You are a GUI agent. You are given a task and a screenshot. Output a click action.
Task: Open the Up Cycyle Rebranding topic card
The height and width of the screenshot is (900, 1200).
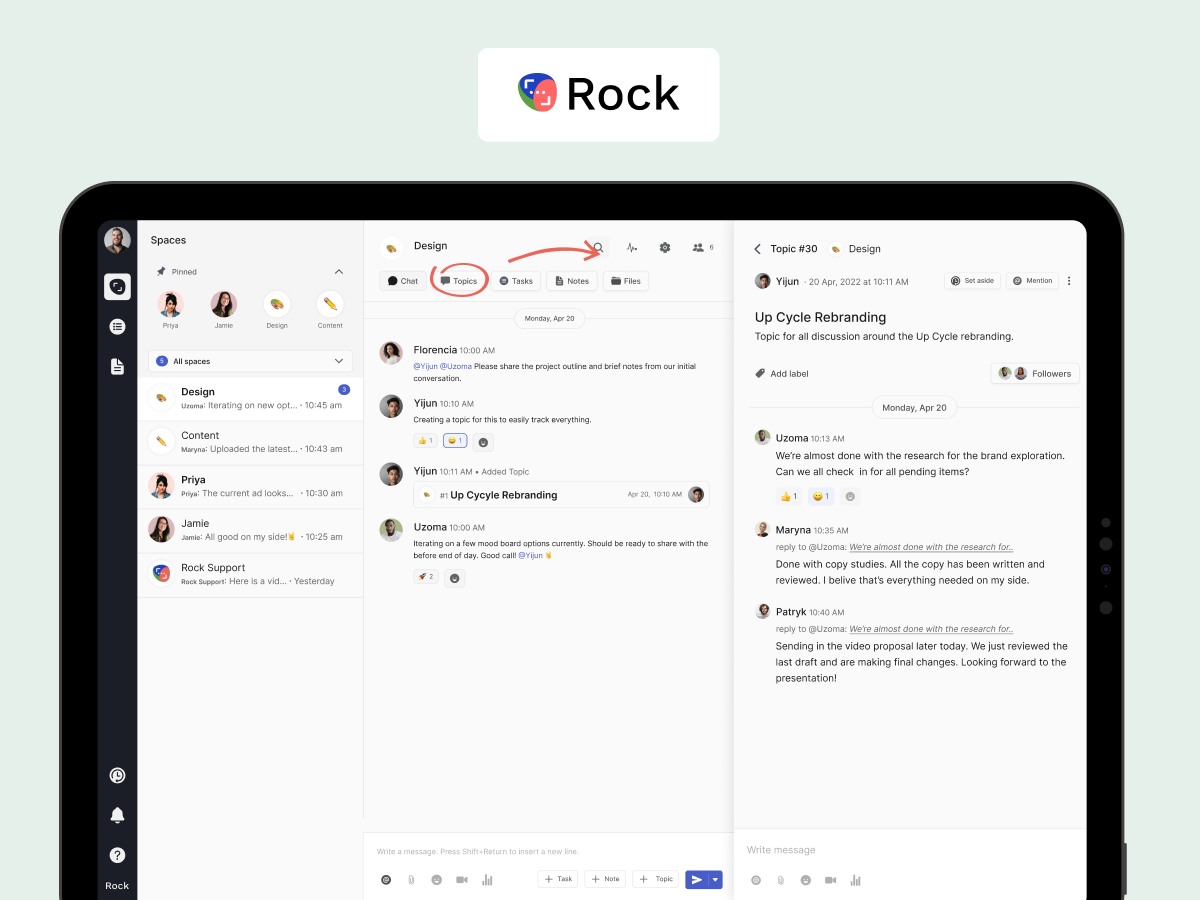(561, 494)
